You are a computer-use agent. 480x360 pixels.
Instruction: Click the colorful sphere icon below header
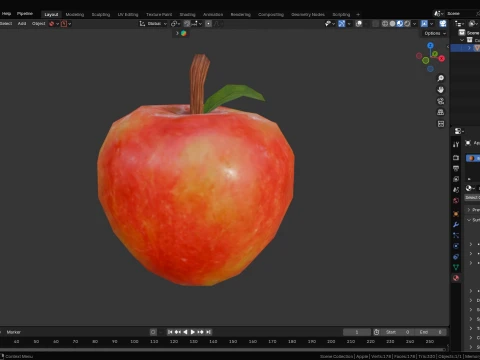183,33
